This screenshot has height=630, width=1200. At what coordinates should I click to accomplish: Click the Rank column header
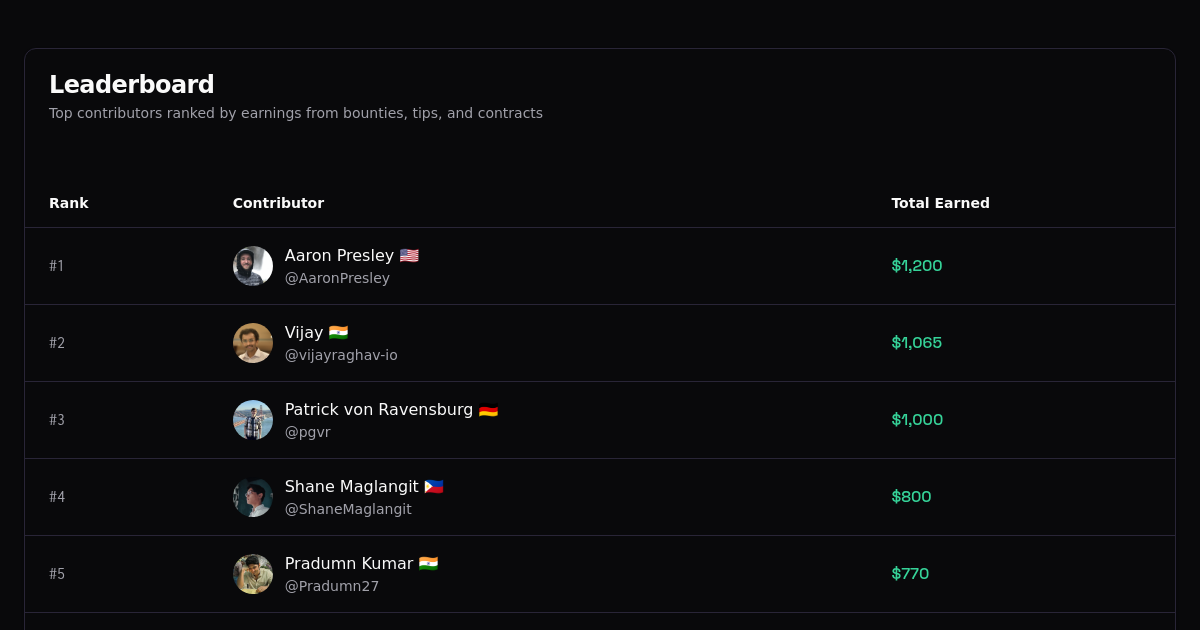pos(69,203)
